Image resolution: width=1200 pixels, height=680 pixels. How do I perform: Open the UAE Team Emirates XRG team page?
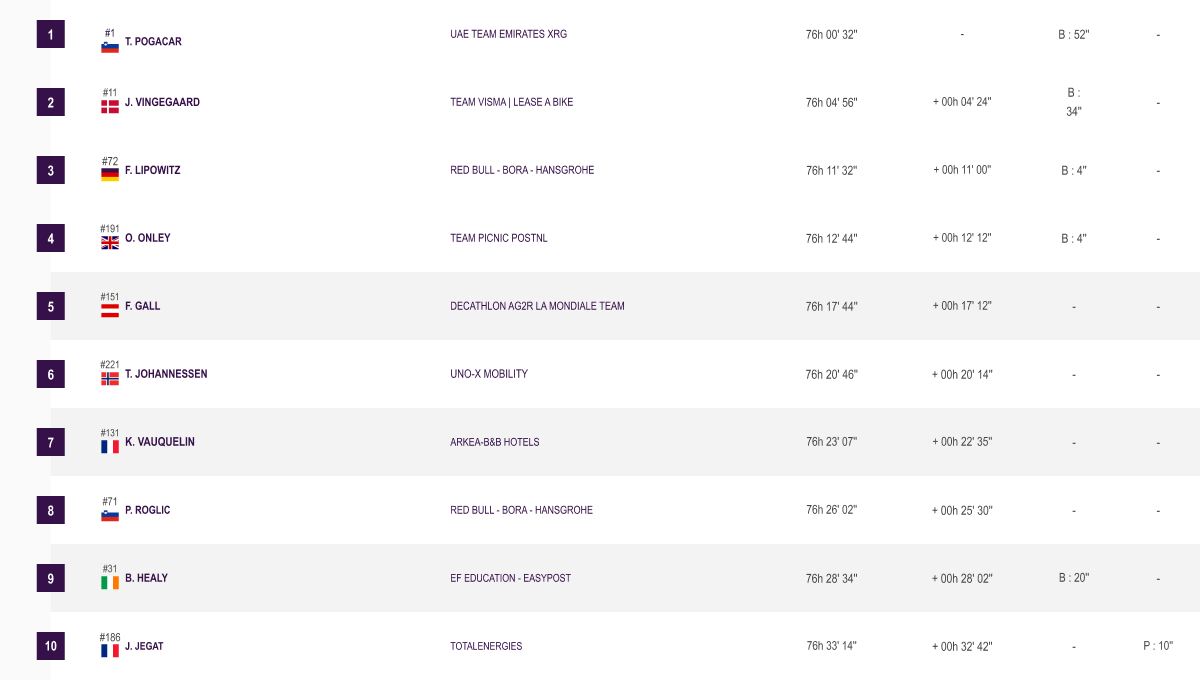coord(508,34)
